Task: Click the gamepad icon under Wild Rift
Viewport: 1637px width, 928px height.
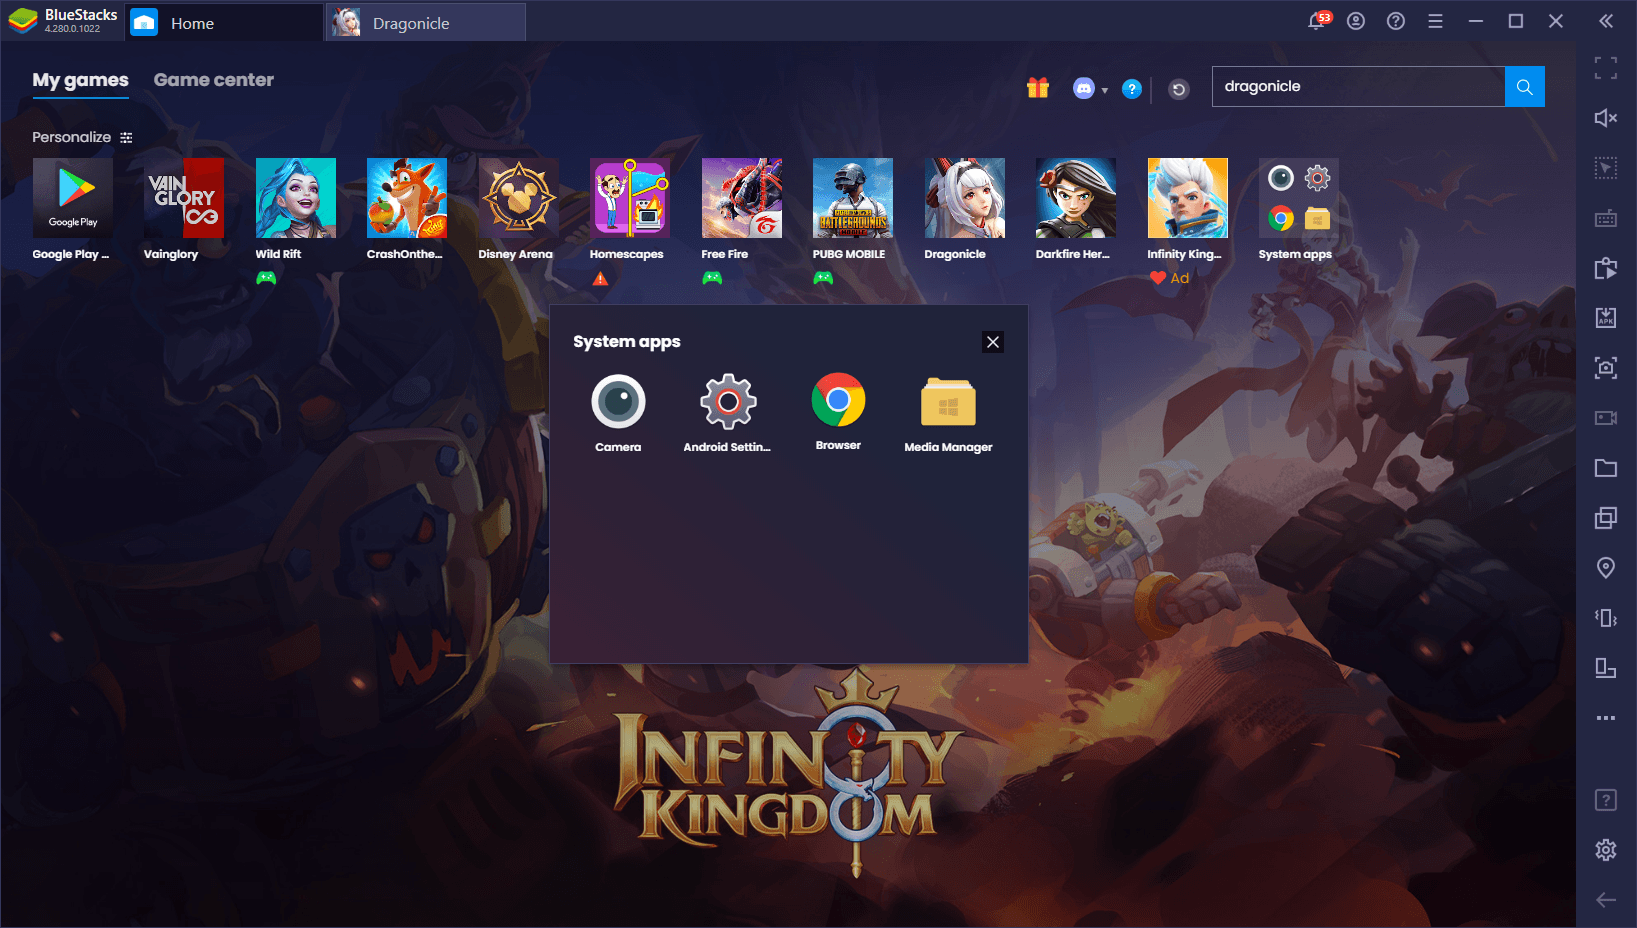Action: tap(266, 278)
